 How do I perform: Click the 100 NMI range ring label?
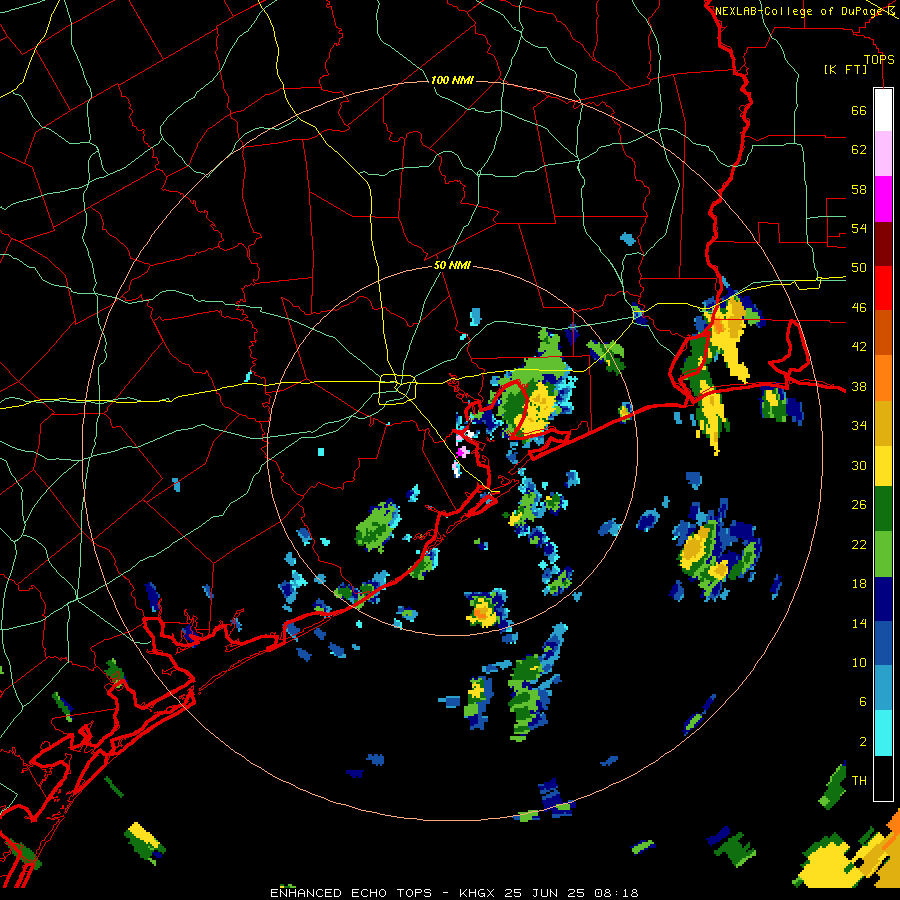tap(452, 80)
